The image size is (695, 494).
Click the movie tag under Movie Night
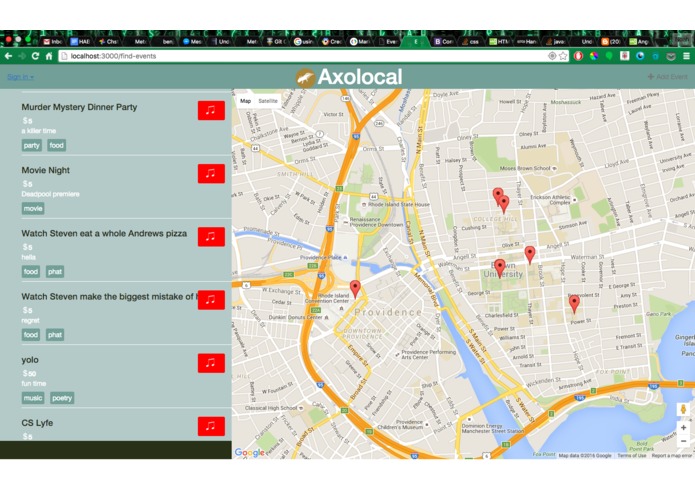point(33,208)
